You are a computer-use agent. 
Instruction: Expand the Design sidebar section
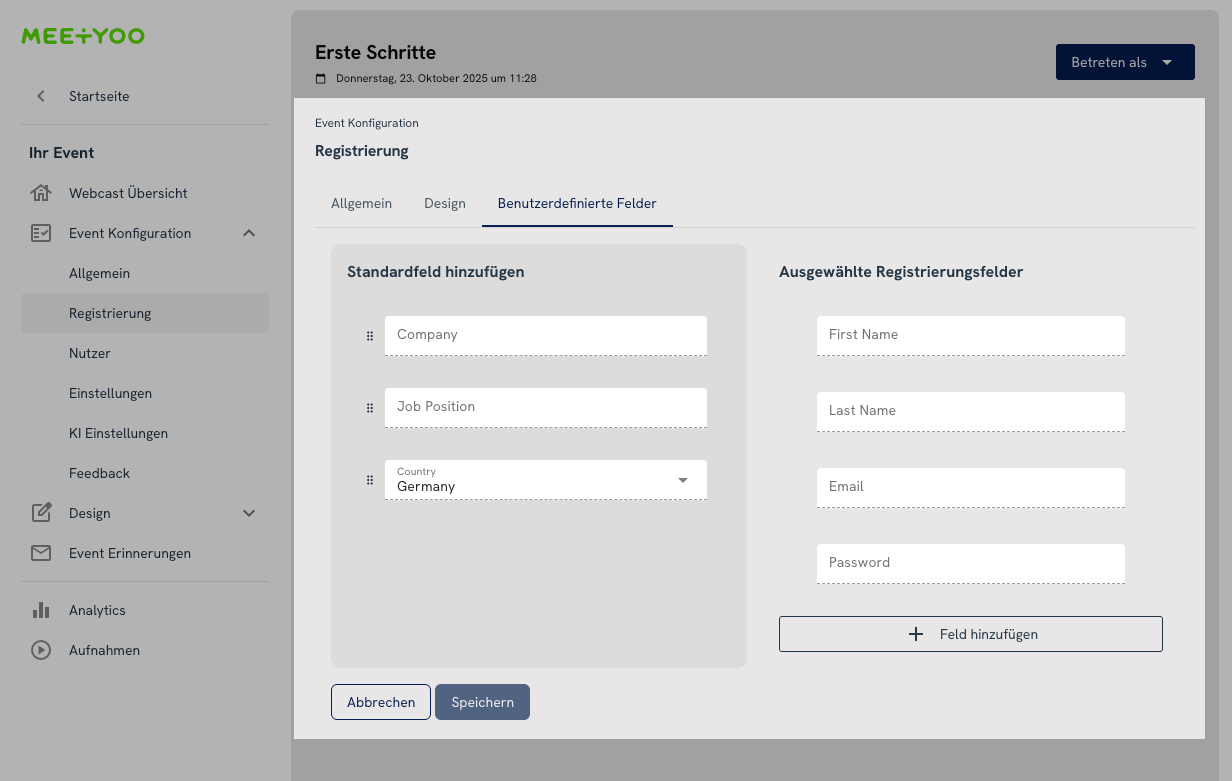click(249, 512)
